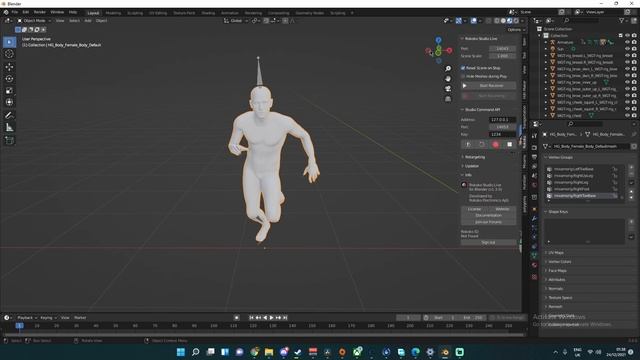This screenshot has width=640, height=360.
Task: Expand the UV Maps panel
Action: coord(556,253)
